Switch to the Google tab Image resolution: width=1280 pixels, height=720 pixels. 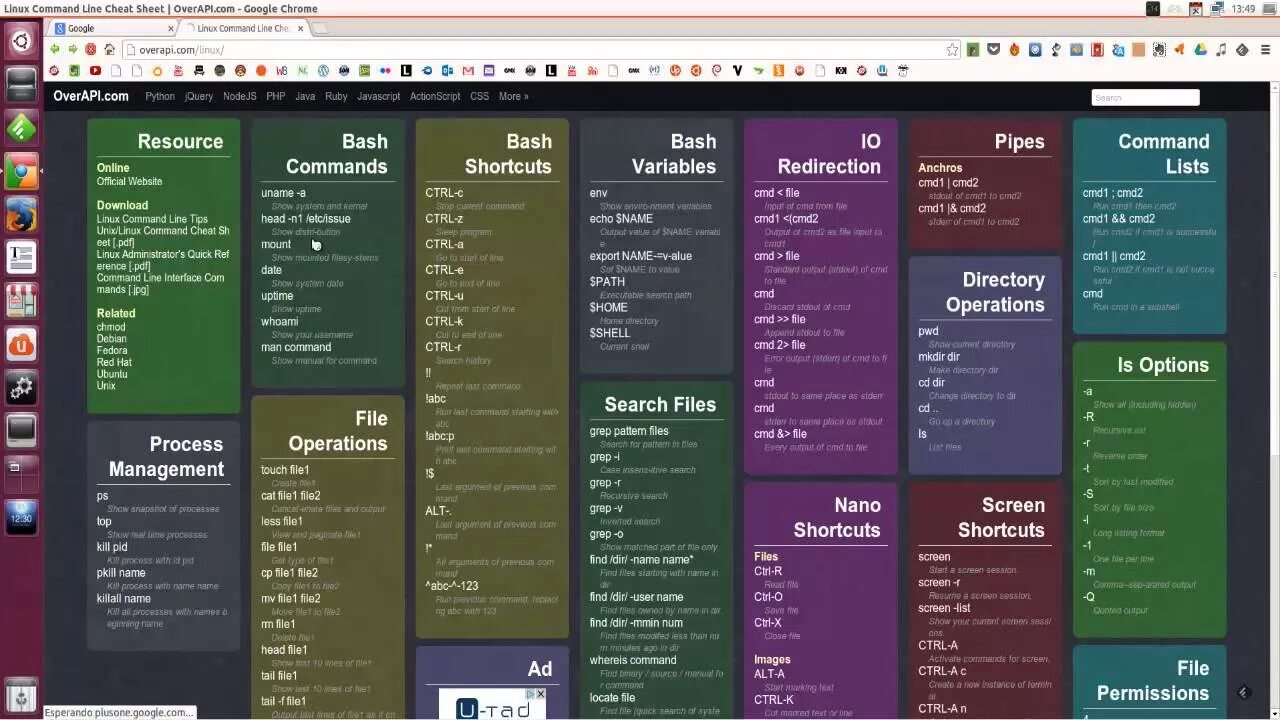click(112, 28)
